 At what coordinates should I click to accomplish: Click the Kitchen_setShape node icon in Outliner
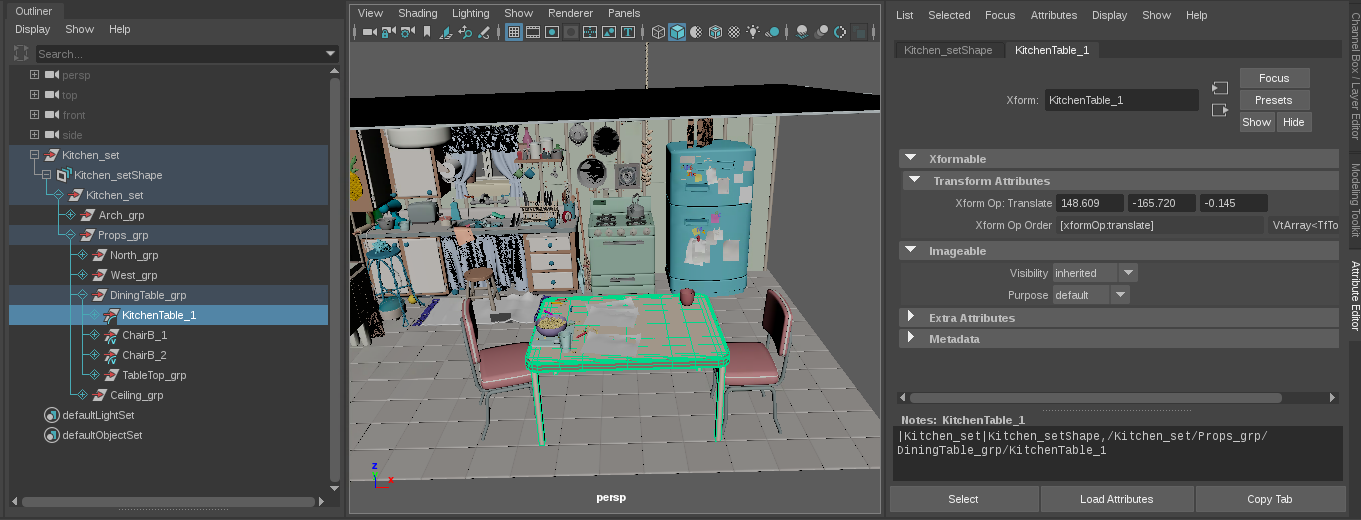(64, 175)
